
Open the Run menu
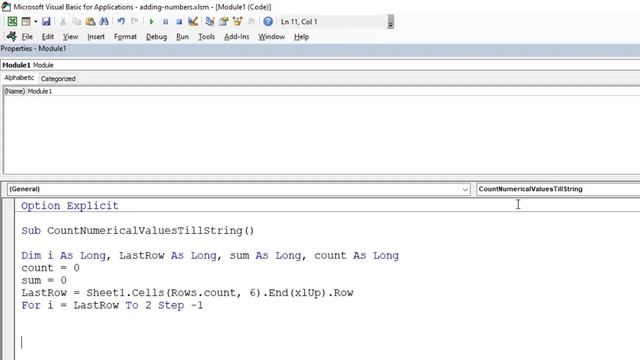click(x=182, y=37)
